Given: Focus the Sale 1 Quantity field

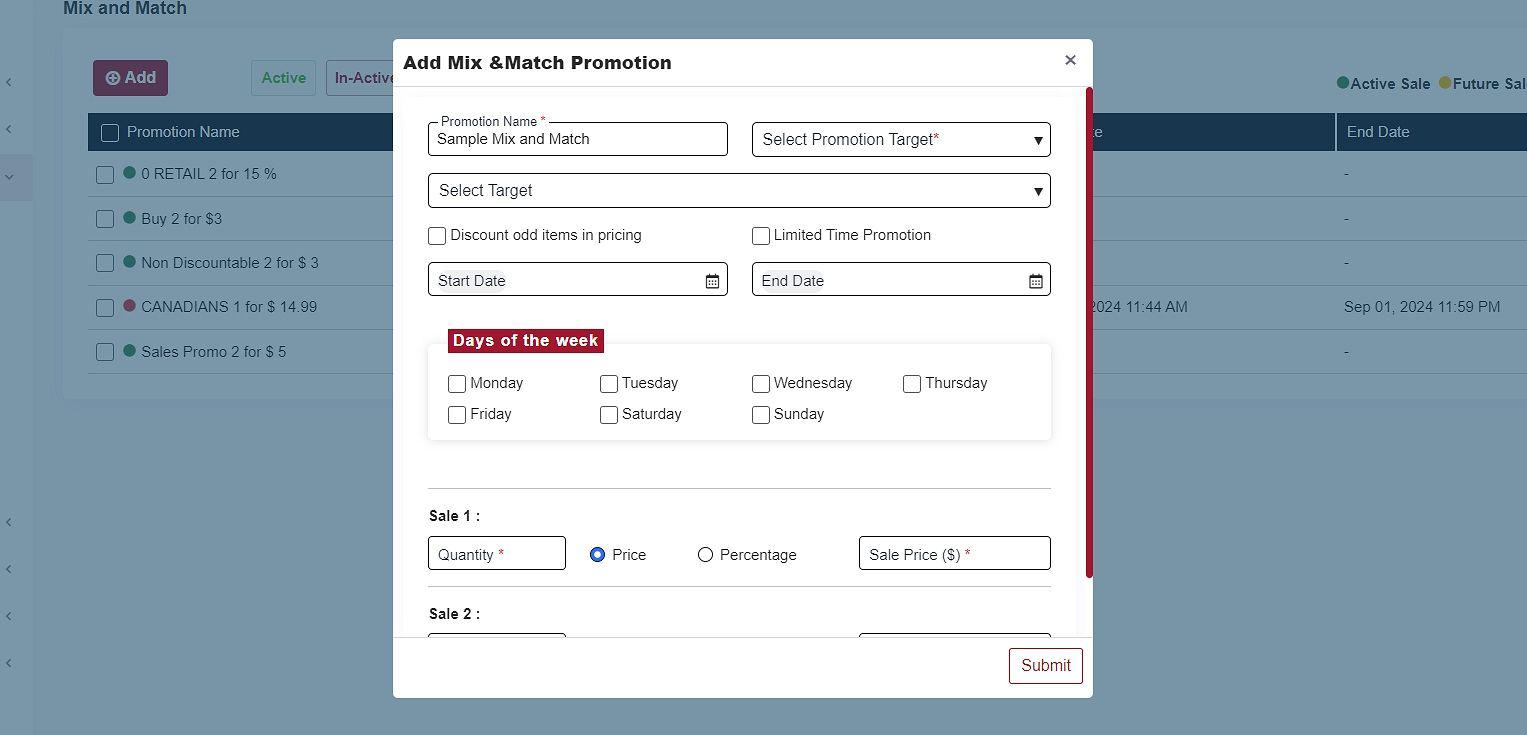Looking at the screenshot, I should pos(496,554).
